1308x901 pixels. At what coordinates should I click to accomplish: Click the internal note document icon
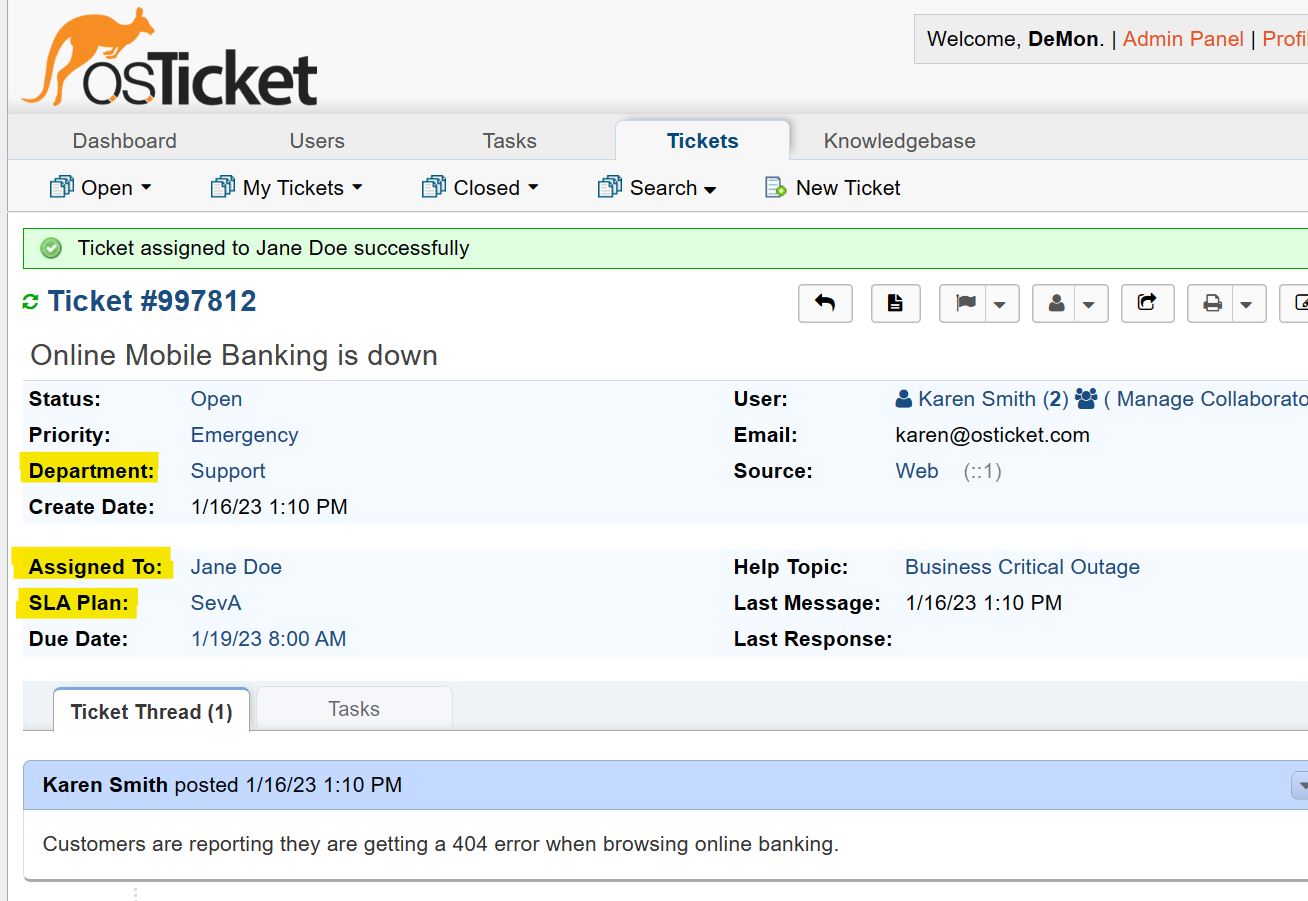(x=895, y=303)
